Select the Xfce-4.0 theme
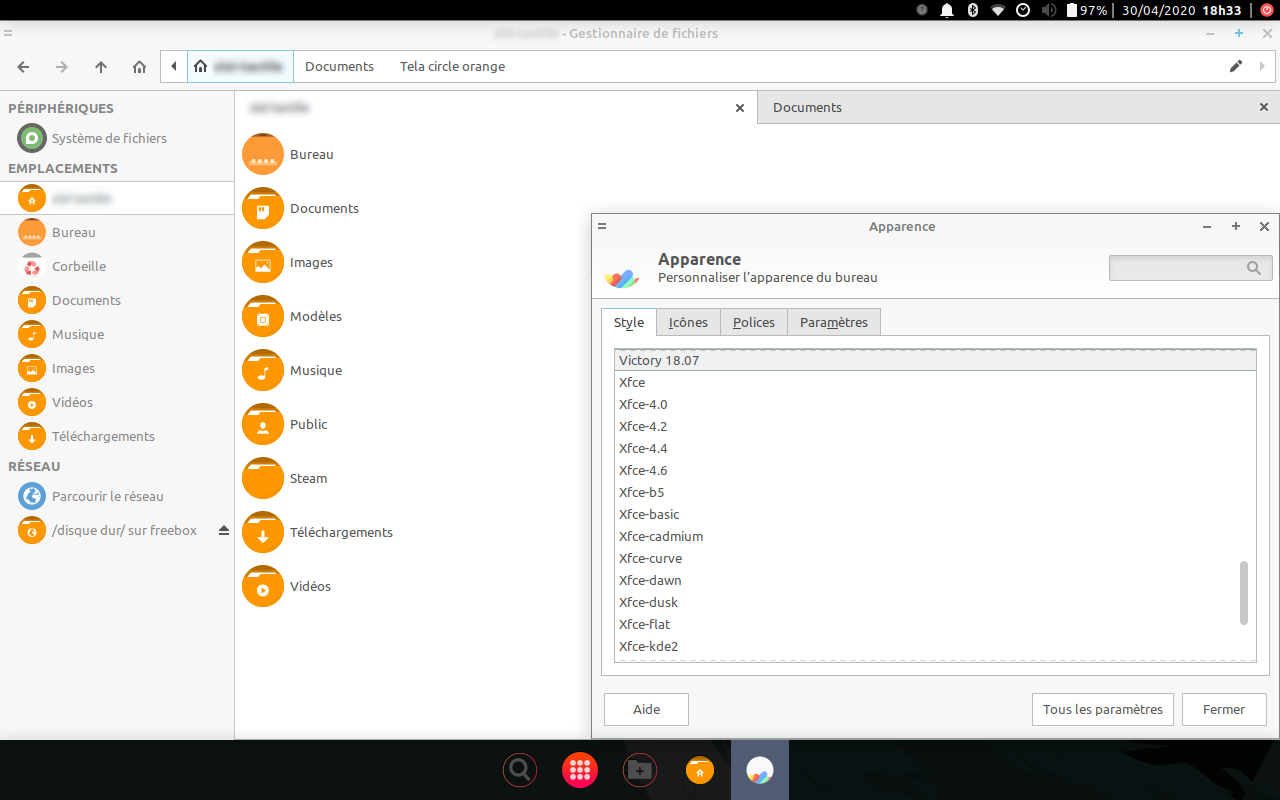This screenshot has width=1280, height=800. click(x=935, y=404)
